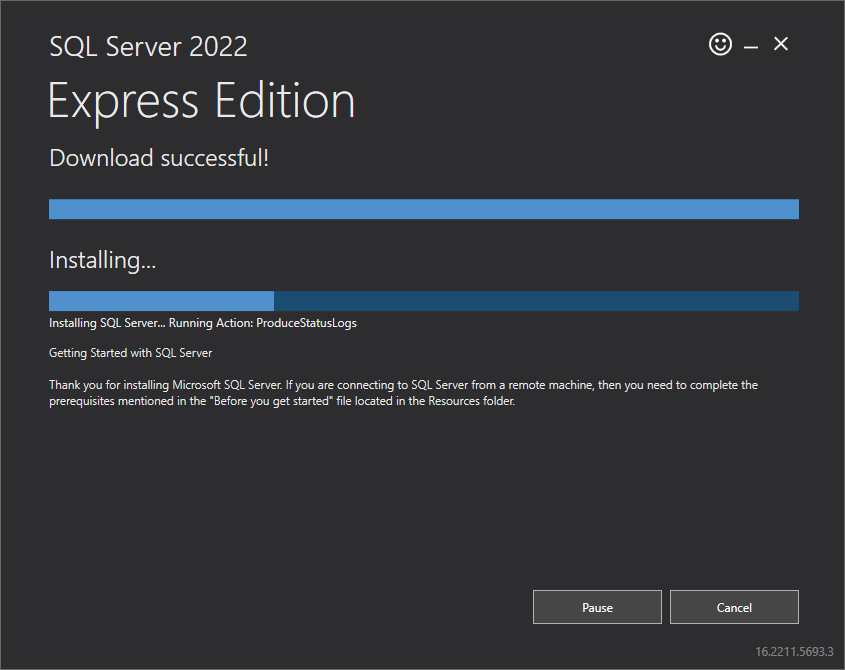Click the "Resources folder" text in the paragraph

click(470, 400)
